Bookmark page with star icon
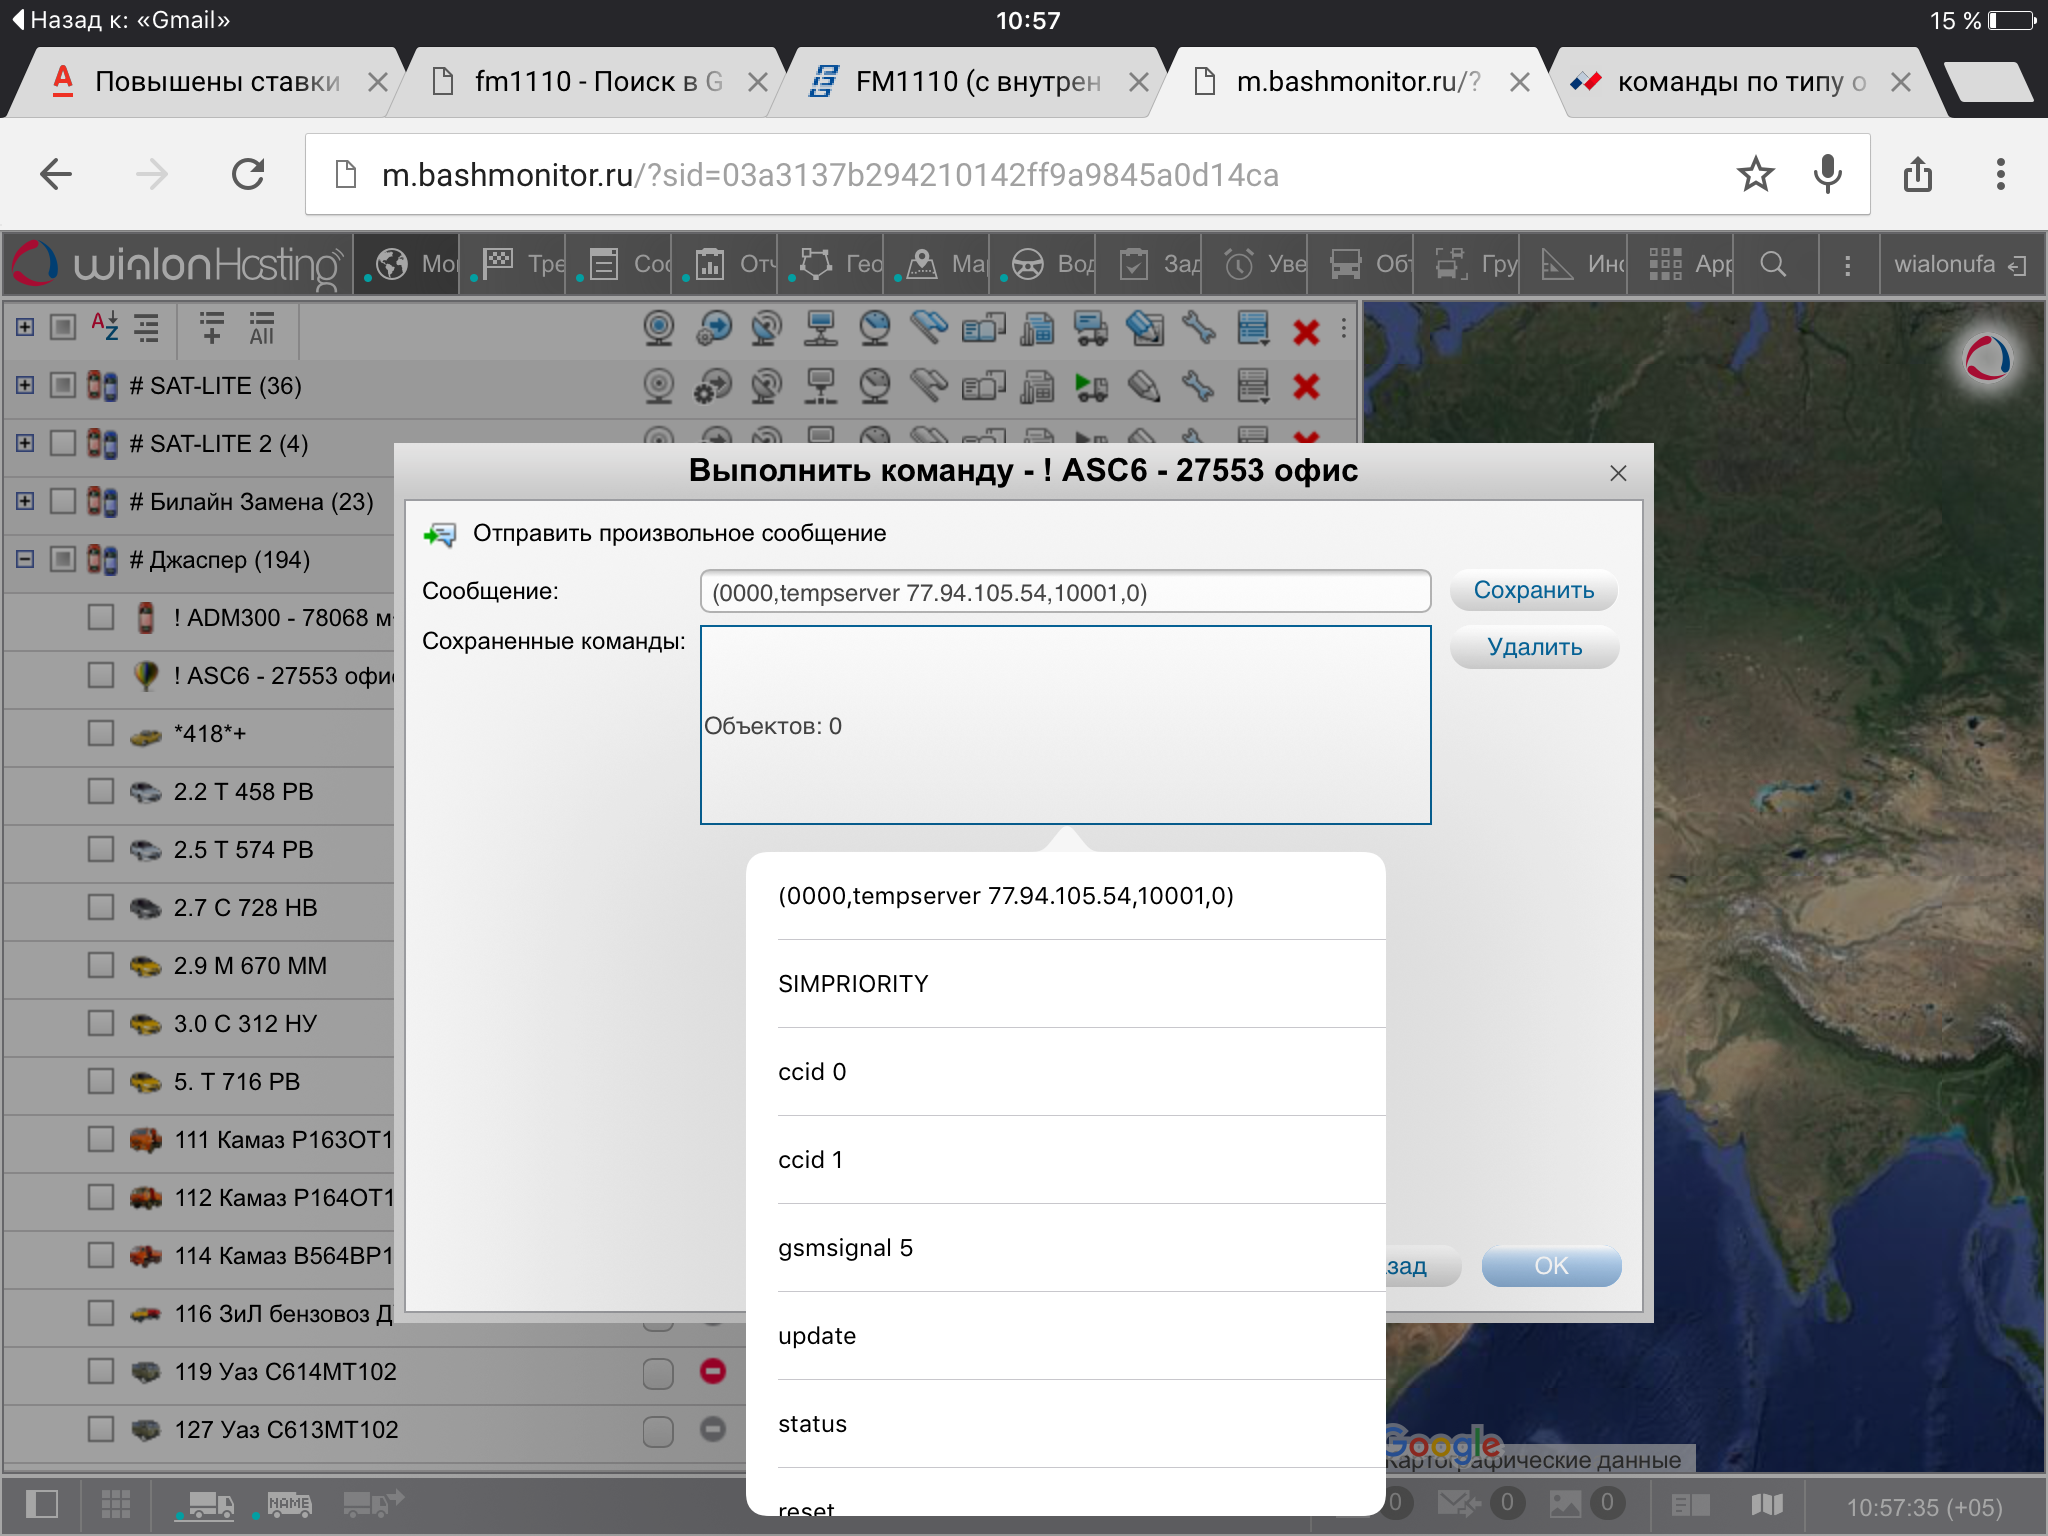 (1755, 175)
